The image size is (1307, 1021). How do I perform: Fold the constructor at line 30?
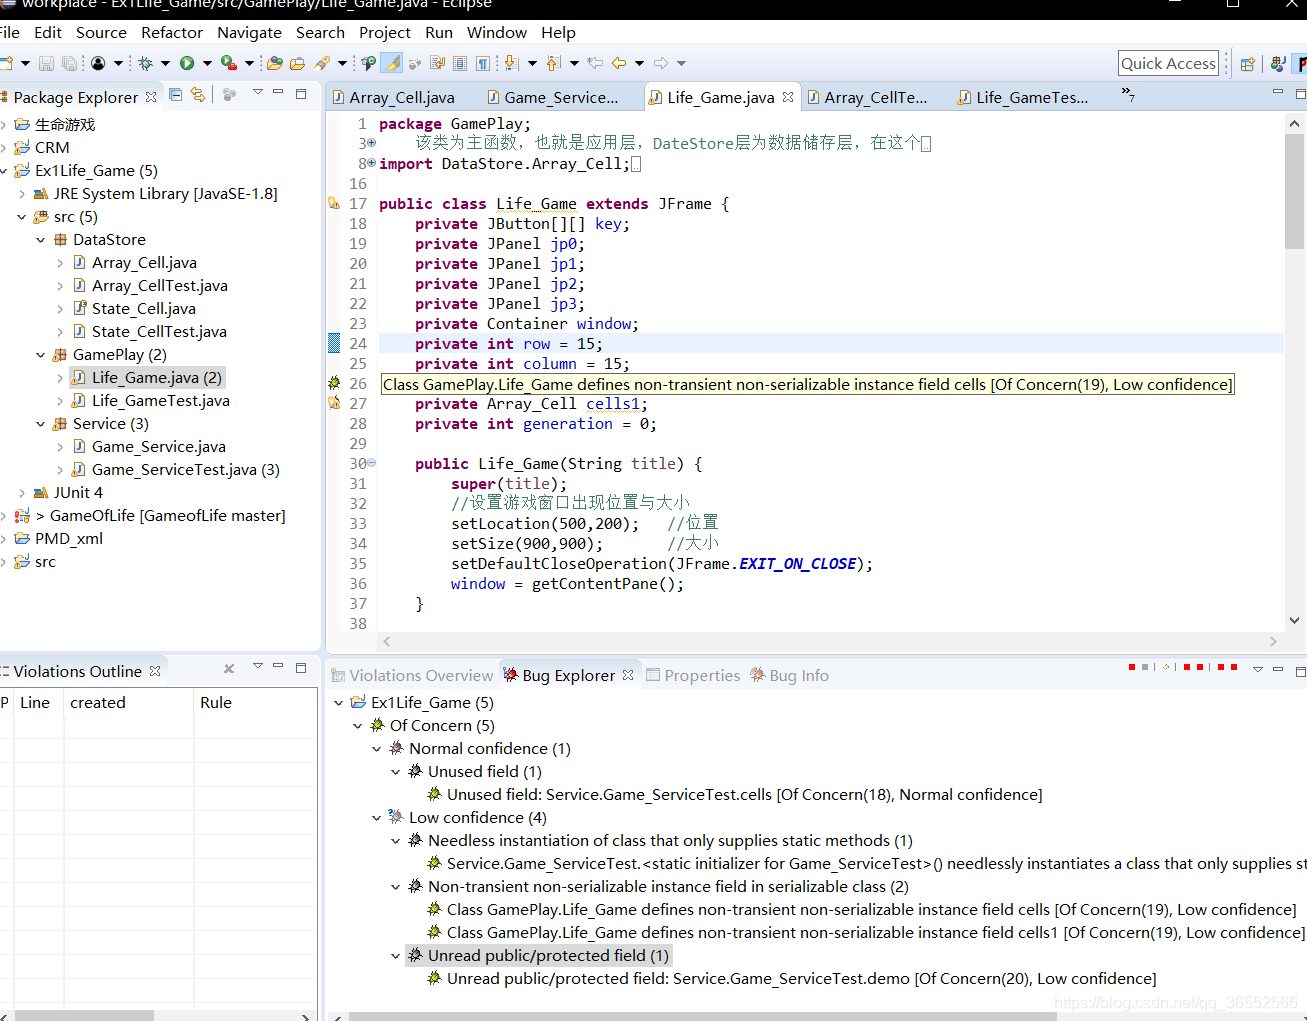pyautogui.click(x=372, y=463)
